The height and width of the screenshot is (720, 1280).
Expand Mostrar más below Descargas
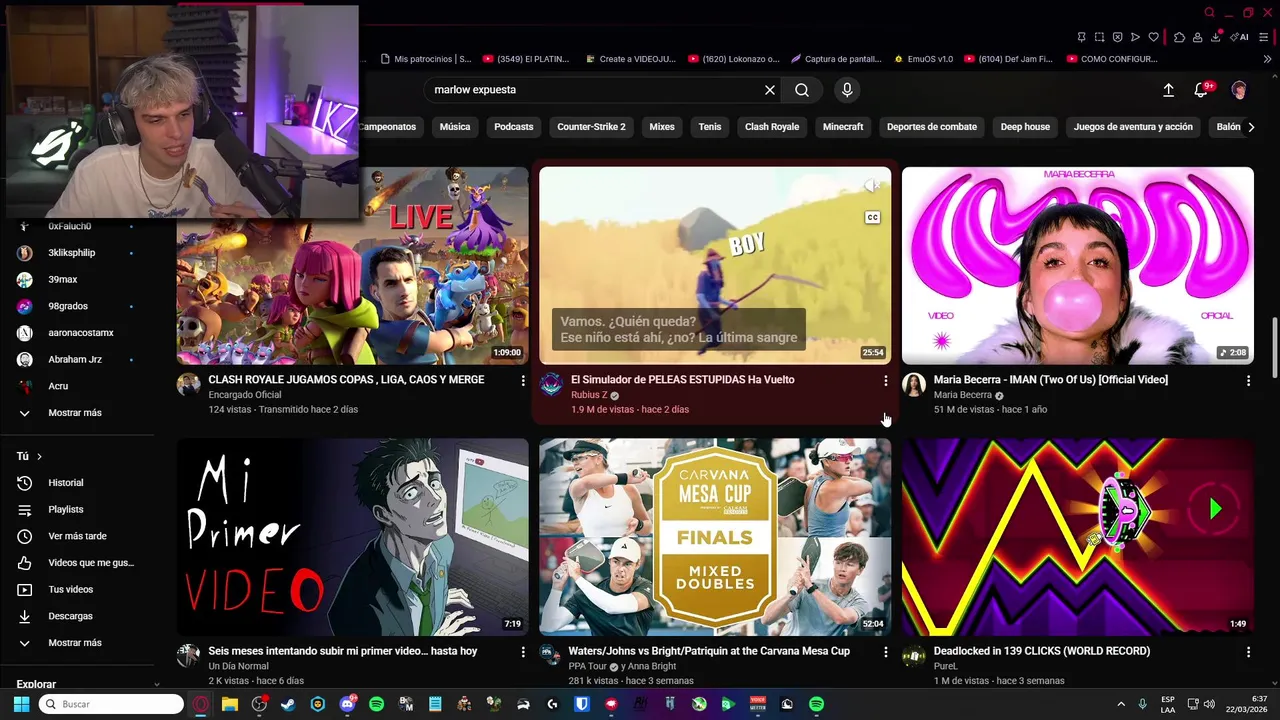(x=74, y=643)
